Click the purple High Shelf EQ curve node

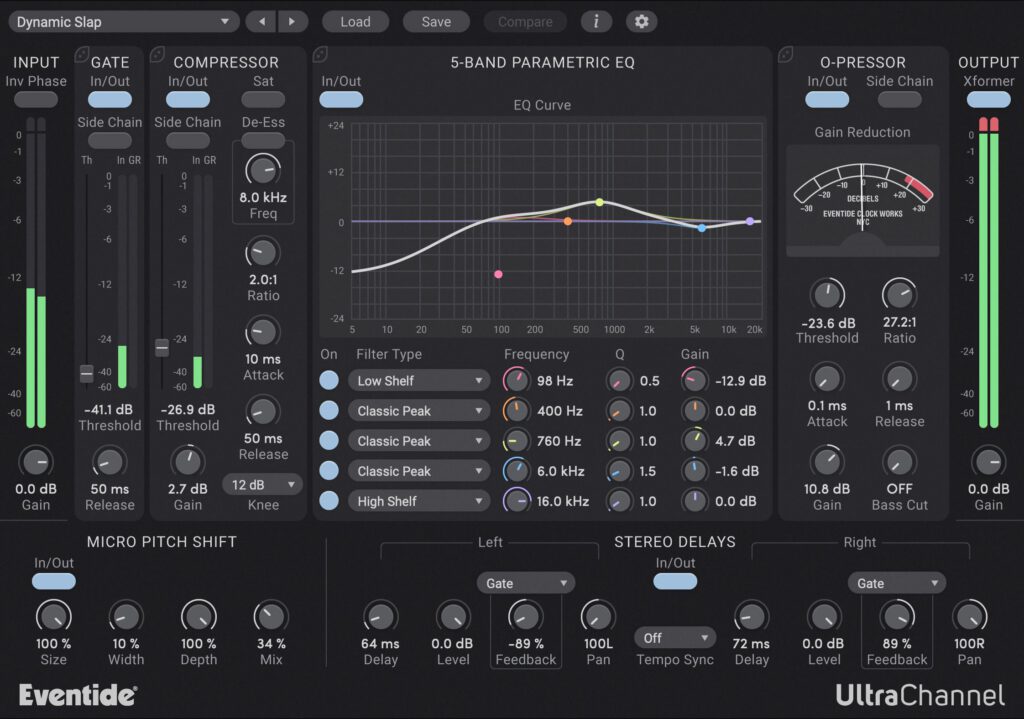[x=750, y=221]
